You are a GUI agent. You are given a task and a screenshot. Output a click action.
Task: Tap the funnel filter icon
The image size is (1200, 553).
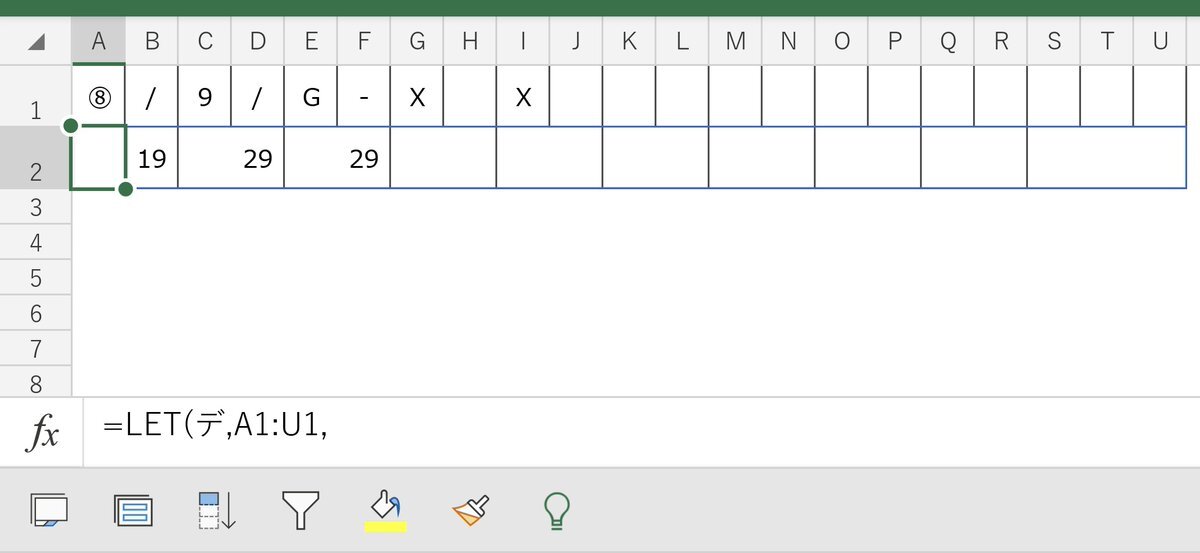tap(300, 511)
